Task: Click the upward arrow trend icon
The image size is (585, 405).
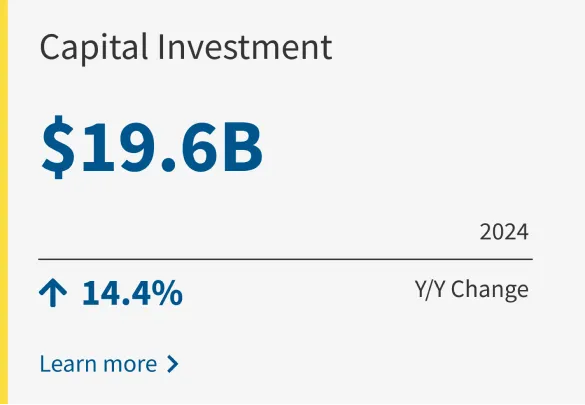Action: click(x=53, y=294)
